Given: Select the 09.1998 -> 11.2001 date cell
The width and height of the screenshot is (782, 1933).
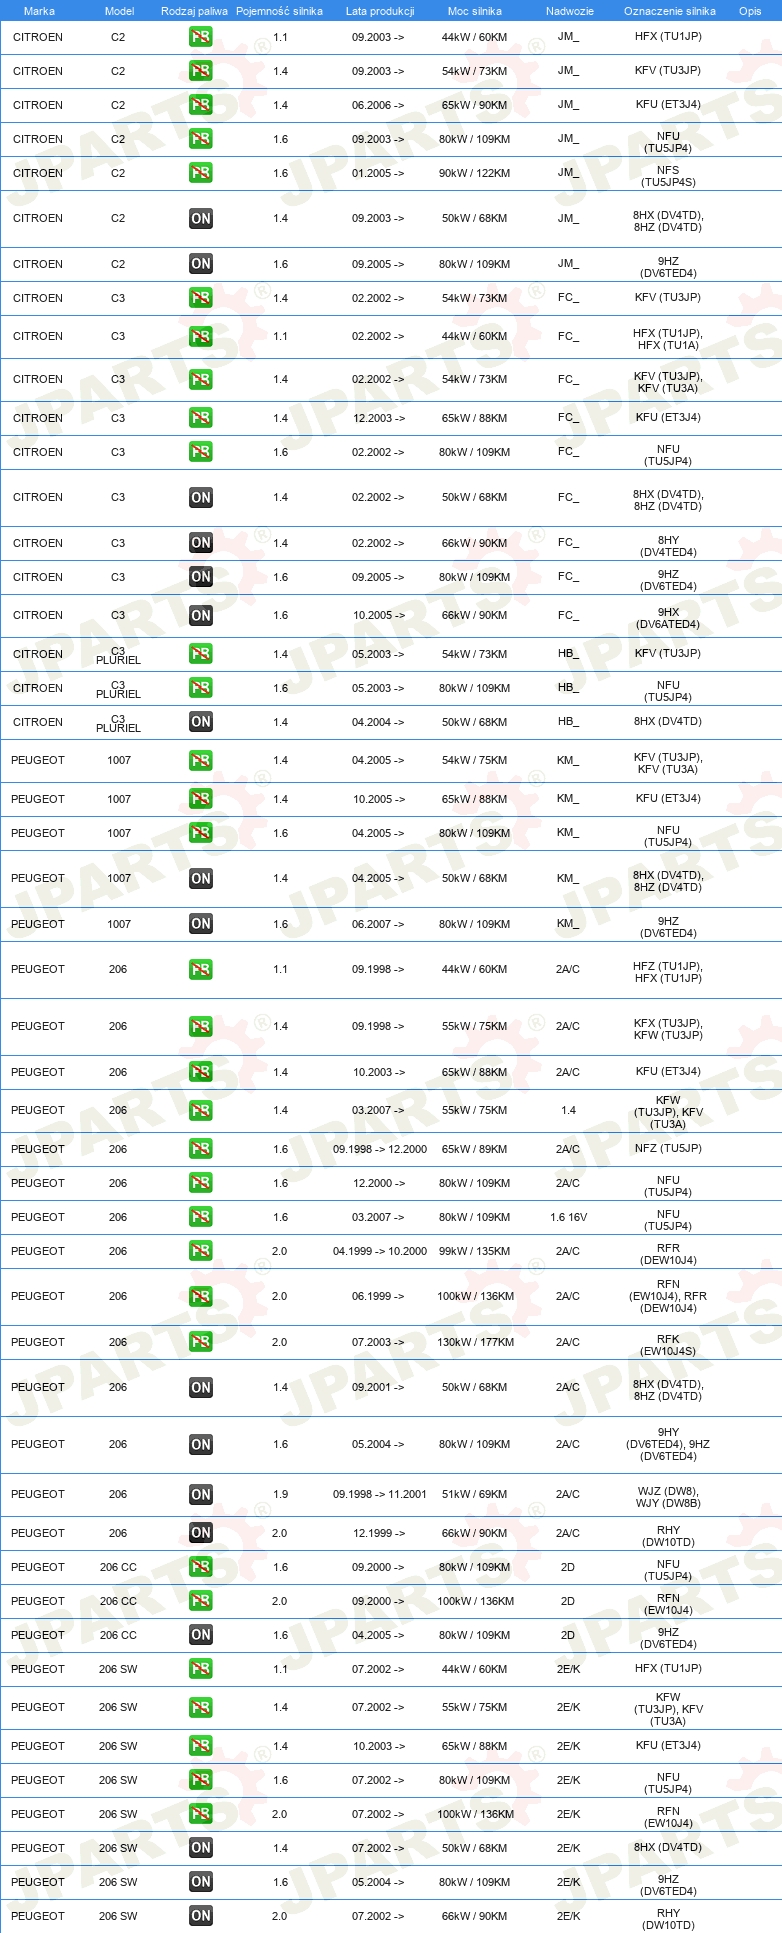Looking at the screenshot, I should click(380, 1494).
